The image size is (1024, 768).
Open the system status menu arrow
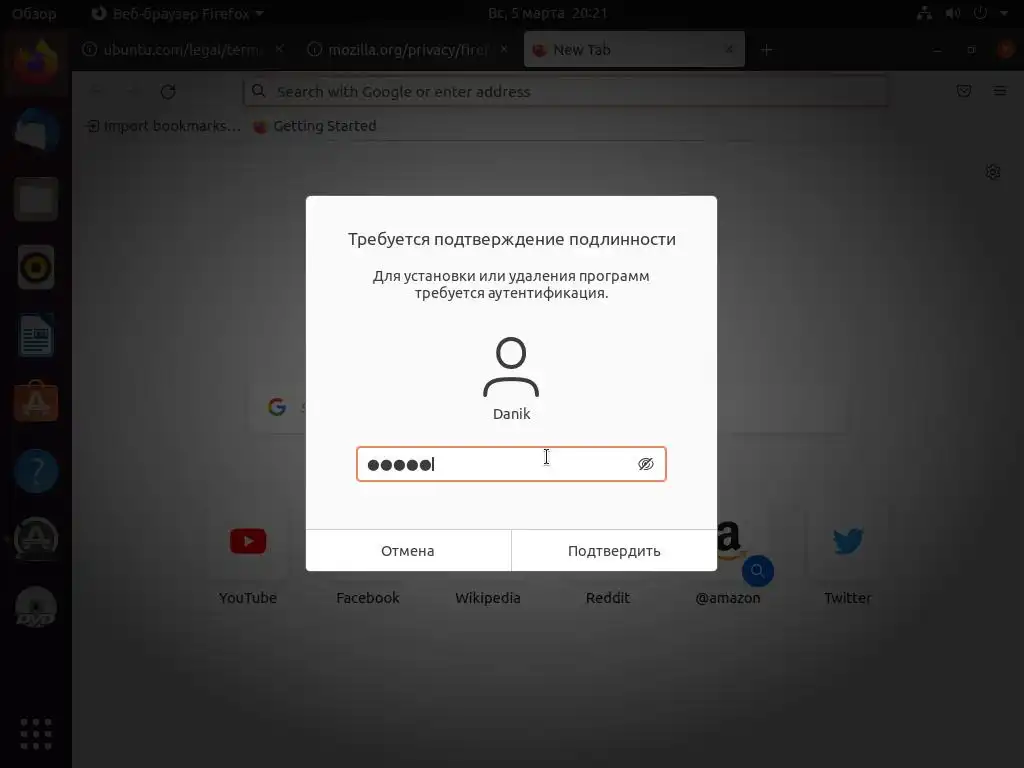coord(1004,13)
